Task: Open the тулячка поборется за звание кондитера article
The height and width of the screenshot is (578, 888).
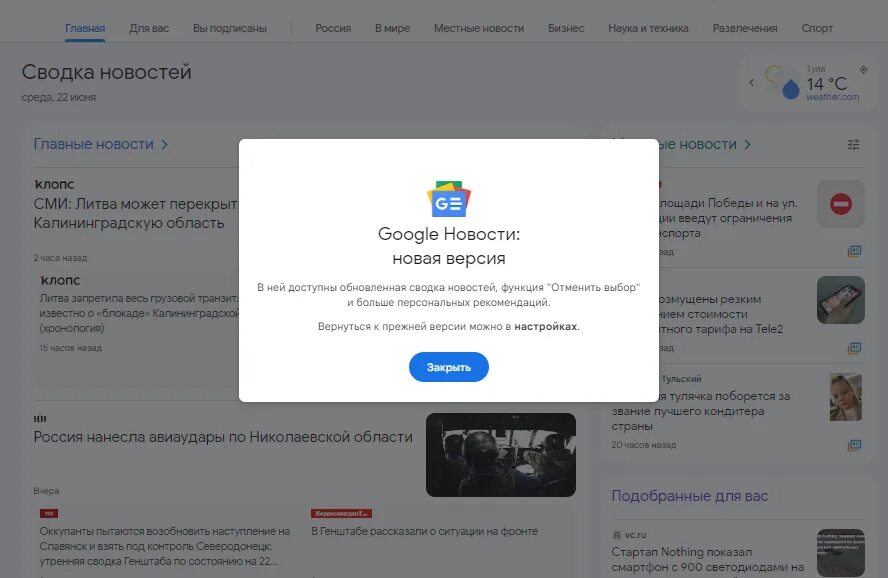Action: (x=701, y=411)
